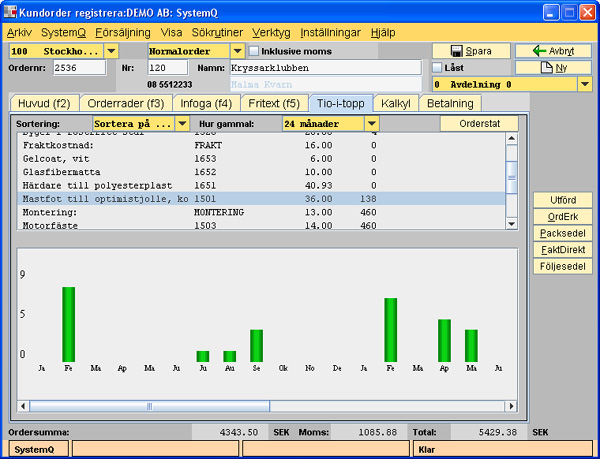The image size is (600, 459).
Task: Select the Glasfibermatta row
Action: (x=261, y=172)
